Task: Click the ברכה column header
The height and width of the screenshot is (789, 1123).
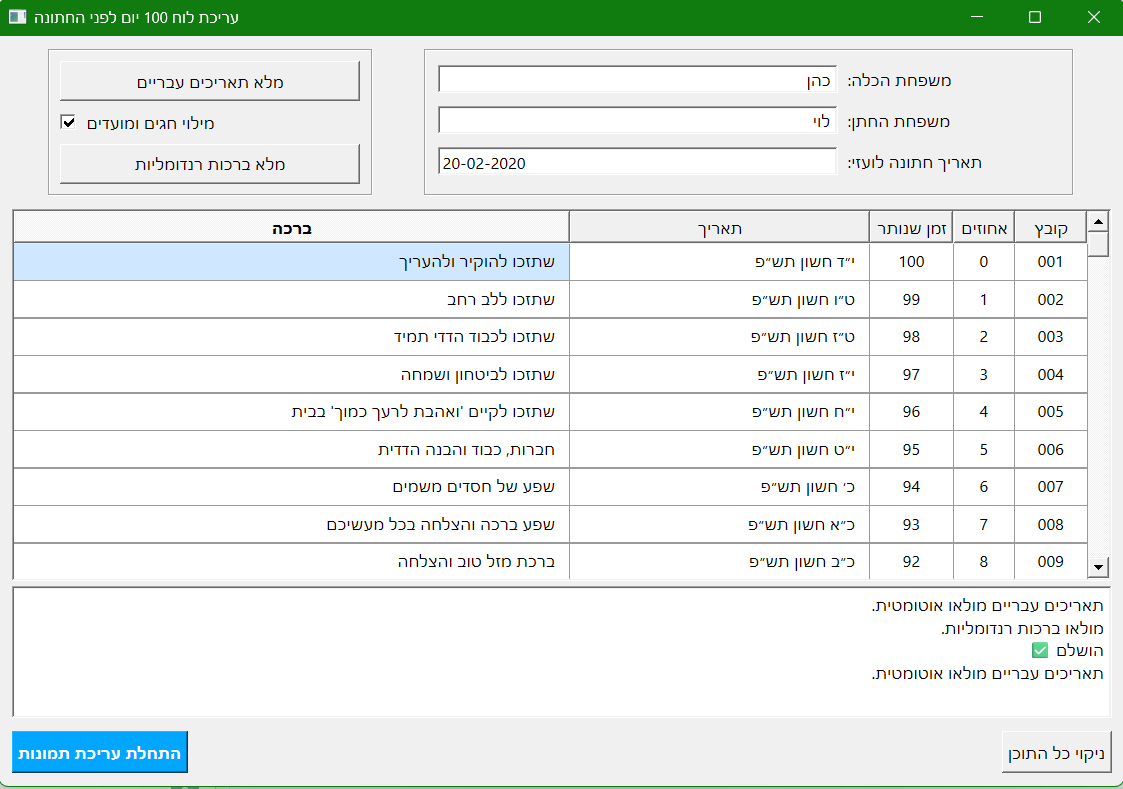Action: coord(292,226)
